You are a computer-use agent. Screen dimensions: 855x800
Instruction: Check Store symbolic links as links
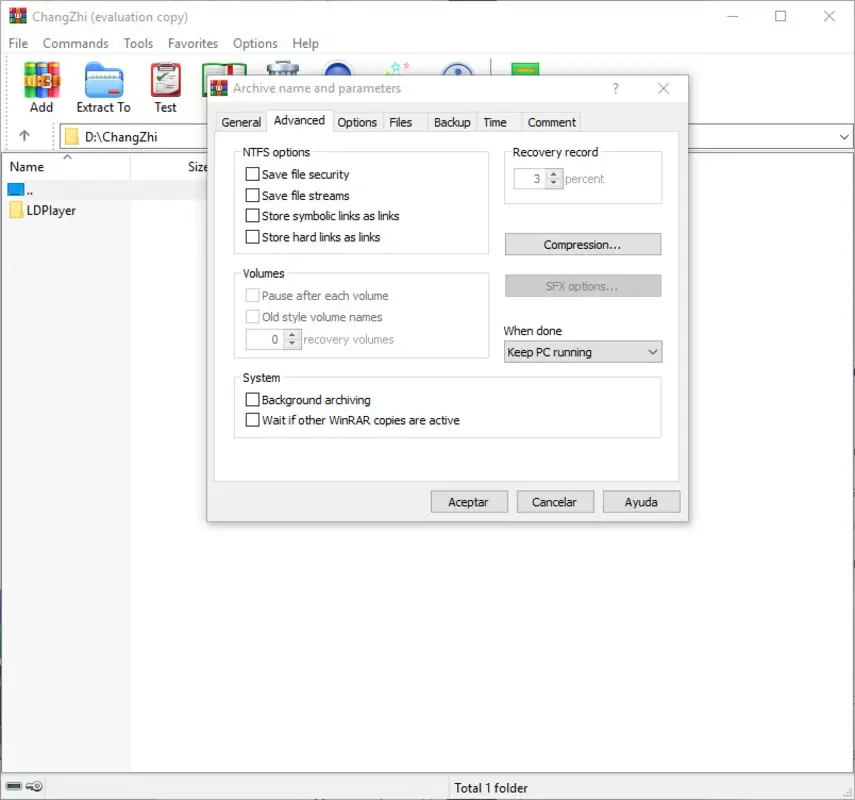click(x=252, y=216)
